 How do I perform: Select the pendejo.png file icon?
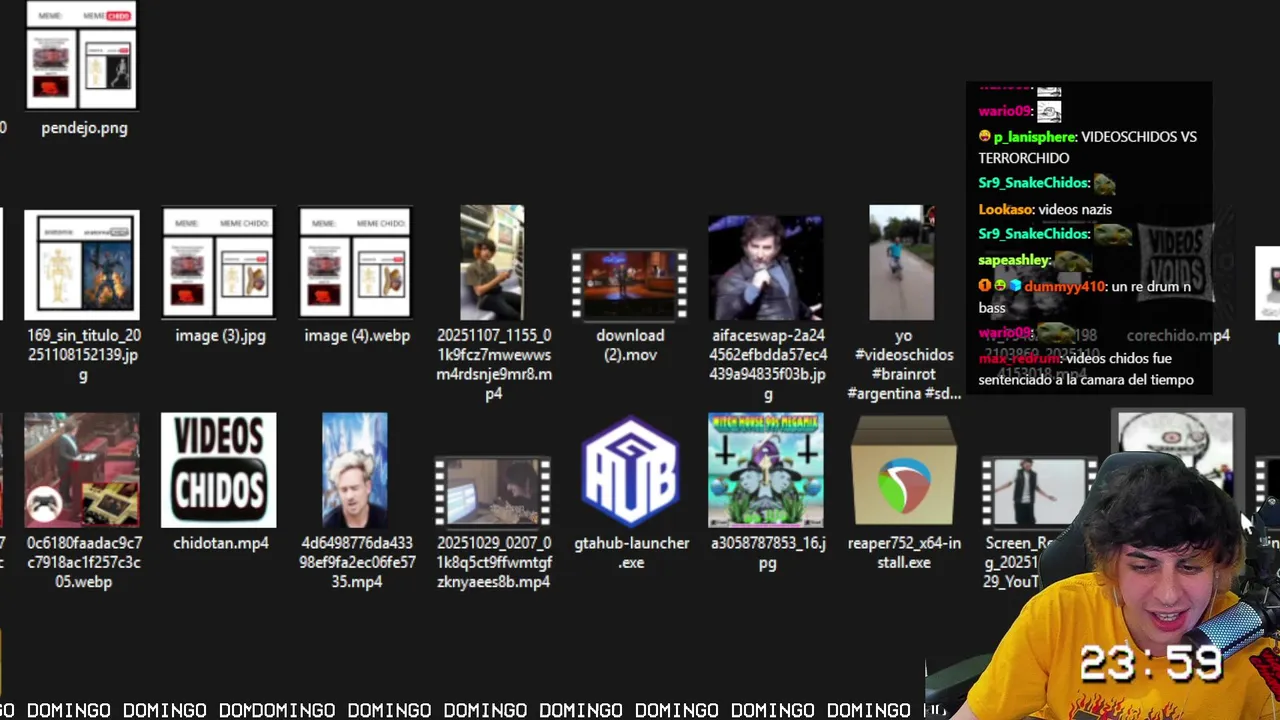(x=81, y=55)
